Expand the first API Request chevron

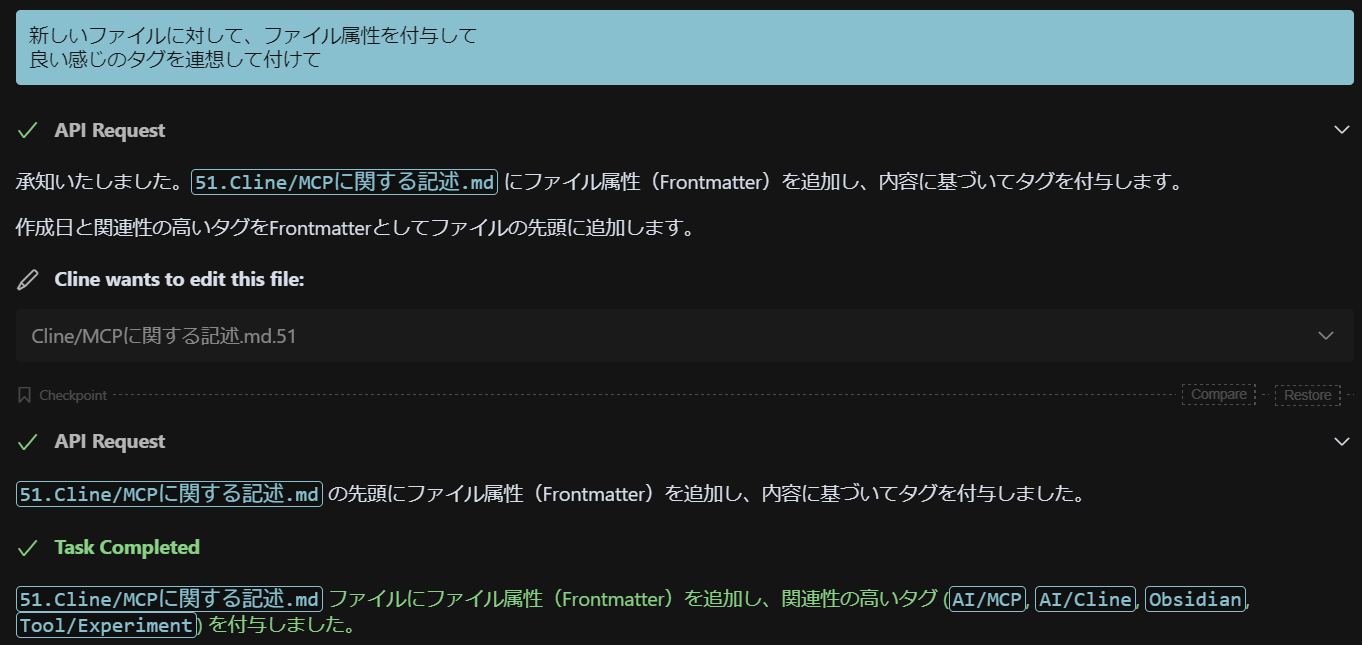[1342, 130]
